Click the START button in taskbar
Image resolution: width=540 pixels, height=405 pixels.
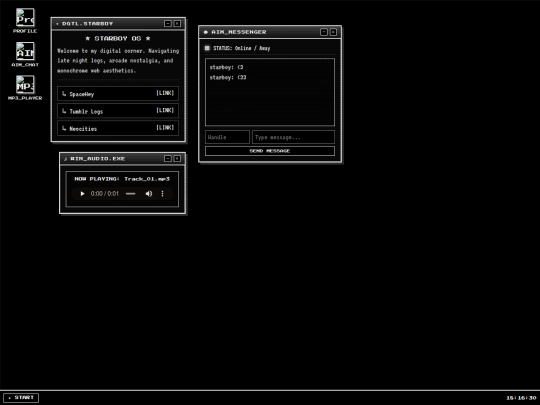tap(21, 397)
